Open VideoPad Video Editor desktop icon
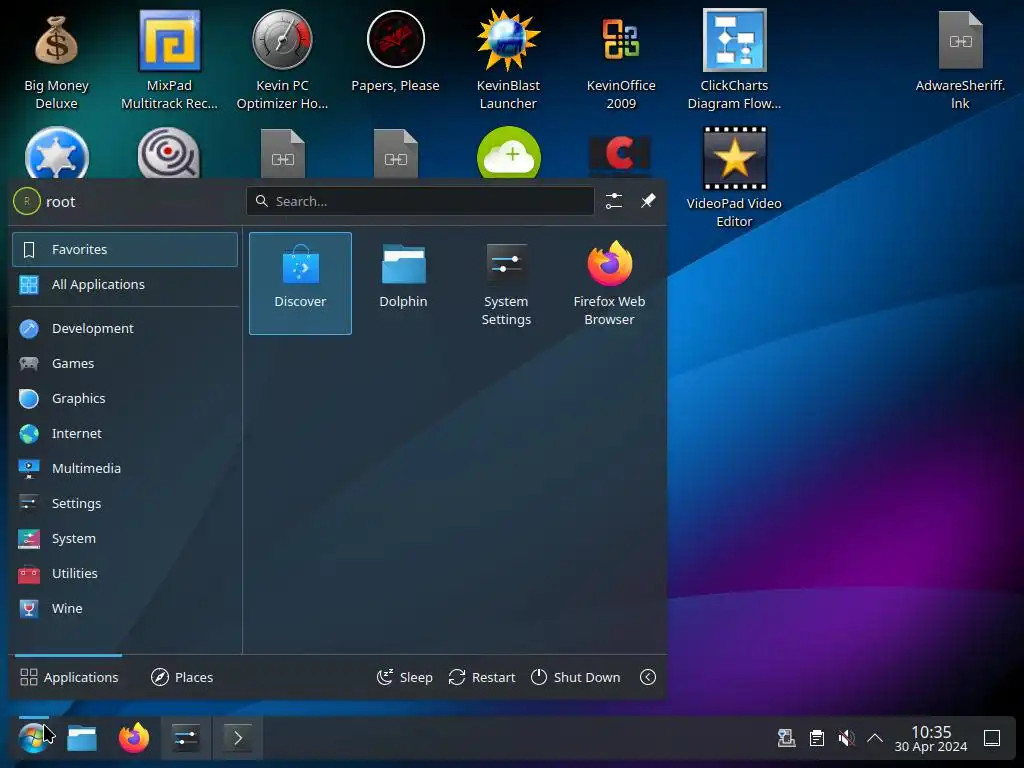The height and width of the screenshot is (768, 1024). pos(734,177)
